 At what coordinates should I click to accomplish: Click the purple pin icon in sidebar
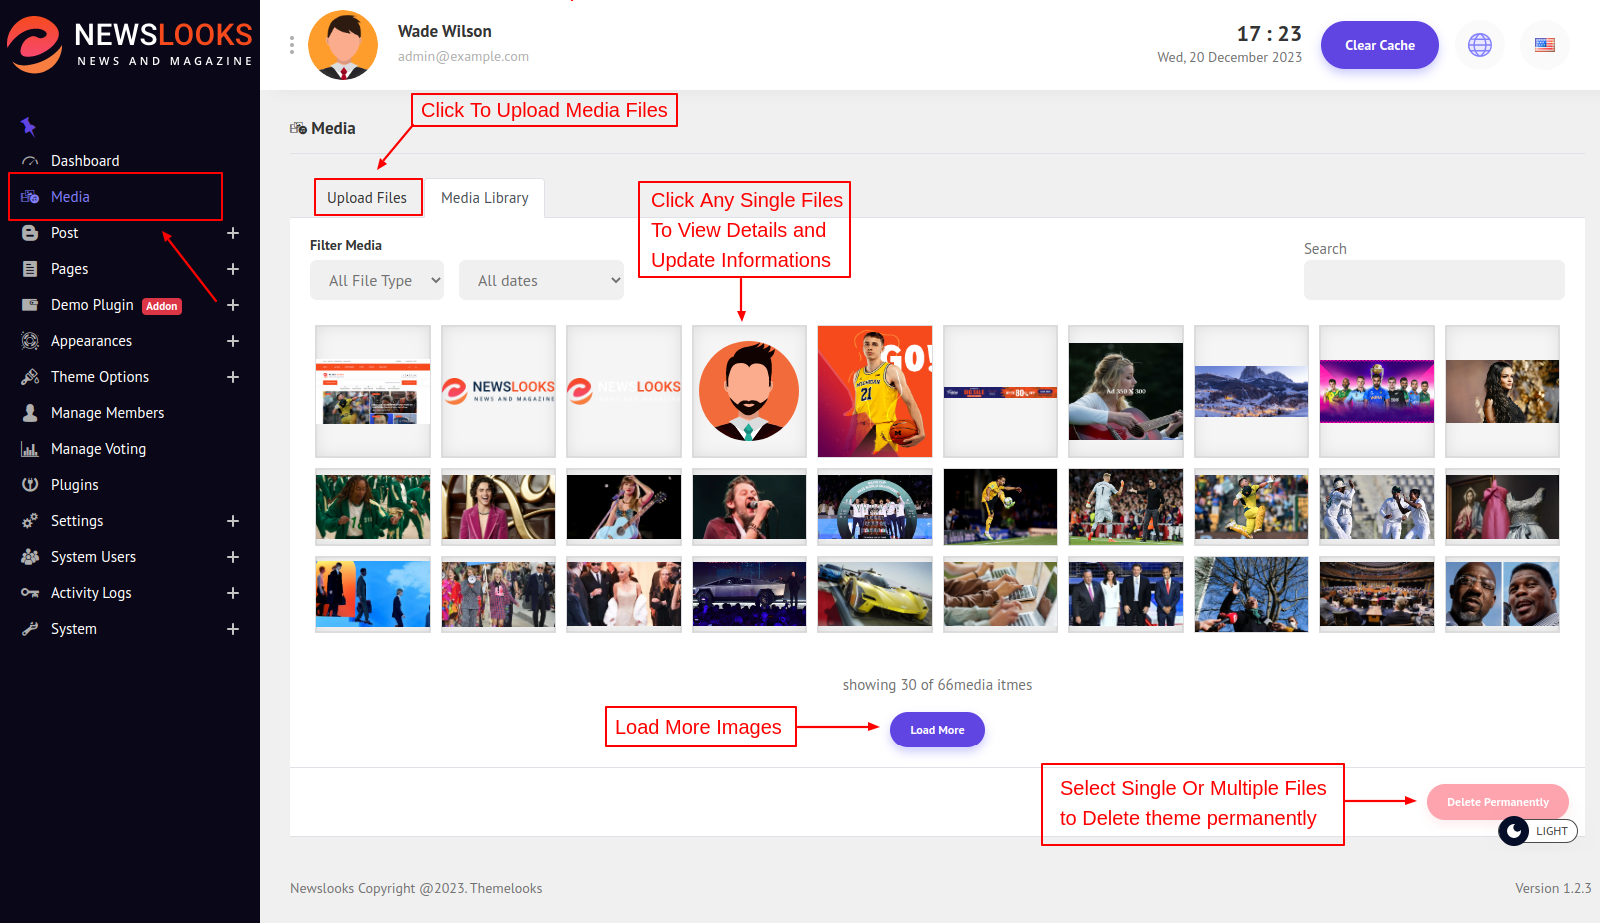[x=28, y=126]
